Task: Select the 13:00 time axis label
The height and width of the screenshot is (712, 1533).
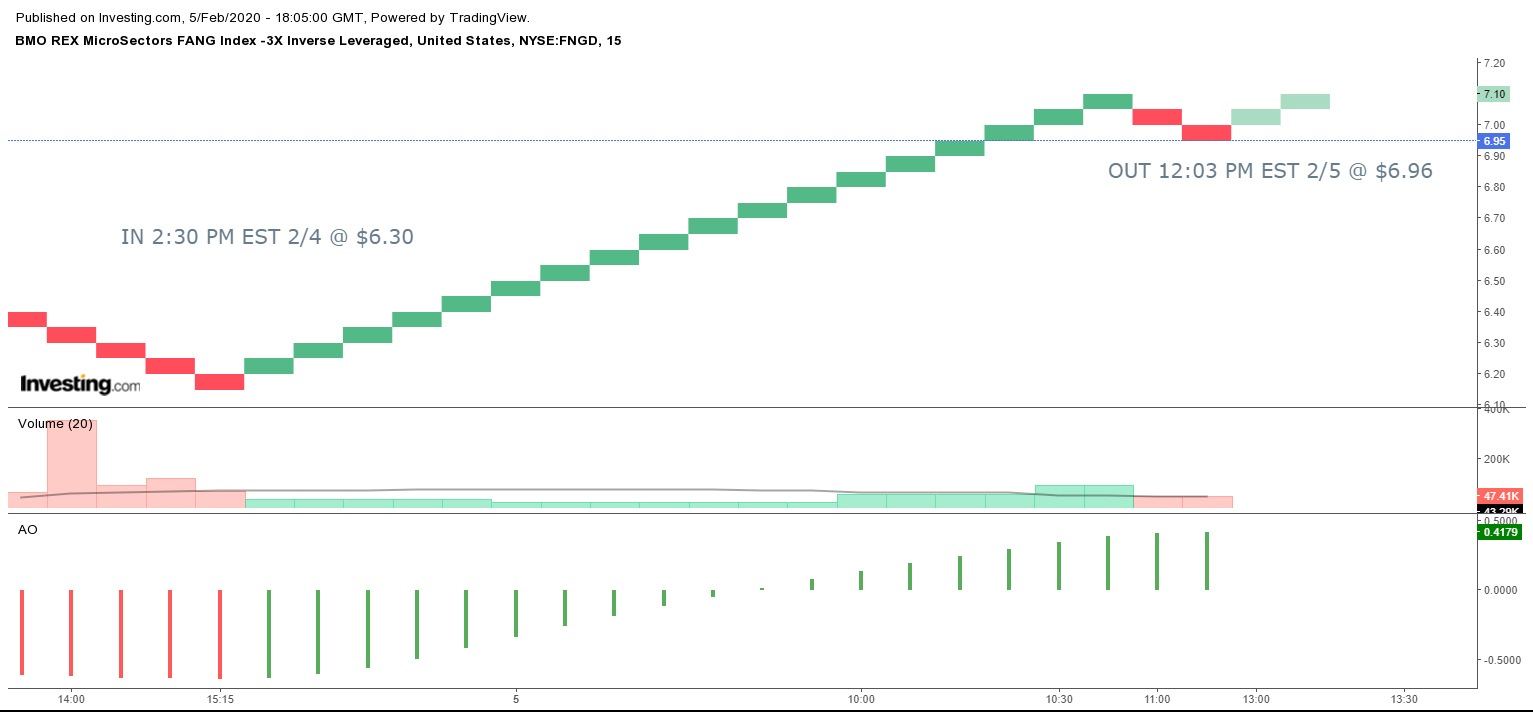Action: (x=1256, y=698)
